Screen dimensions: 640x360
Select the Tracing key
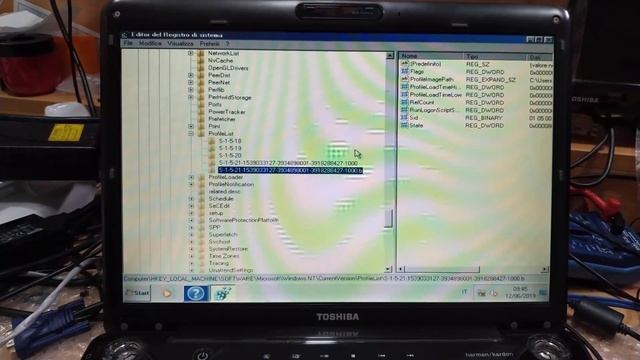pos(218,263)
